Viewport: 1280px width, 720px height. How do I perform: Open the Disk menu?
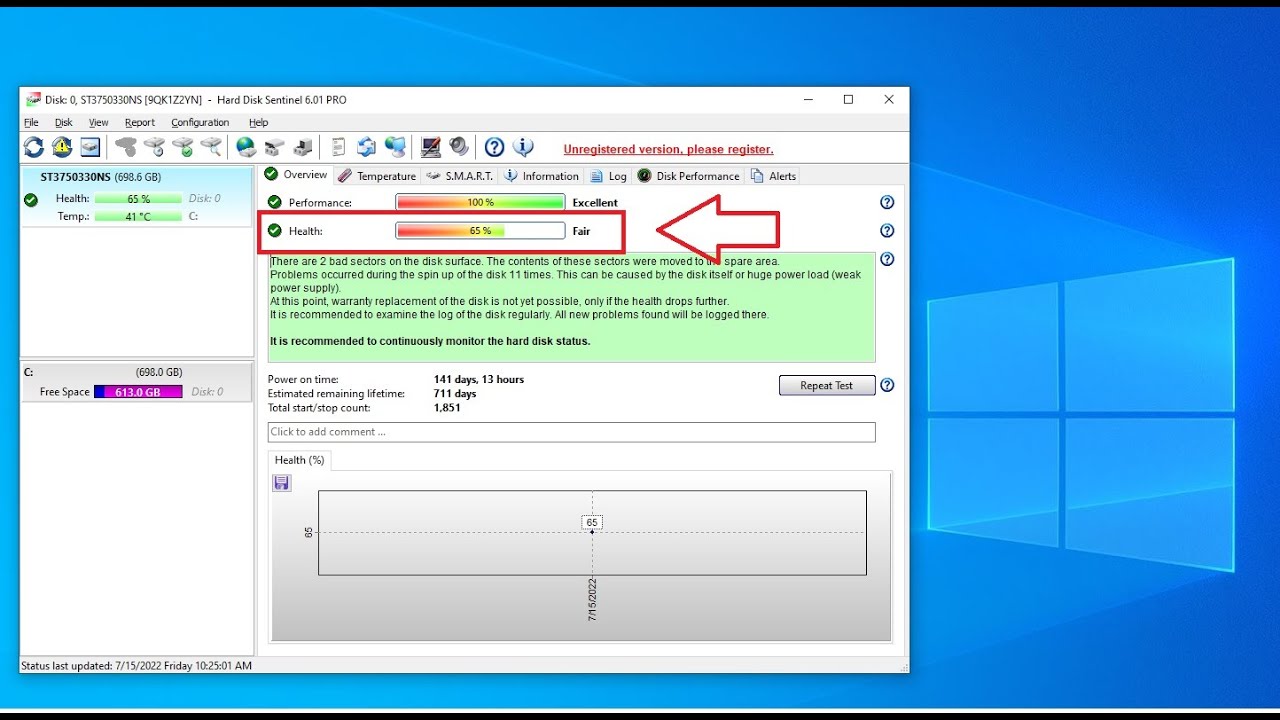point(64,122)
